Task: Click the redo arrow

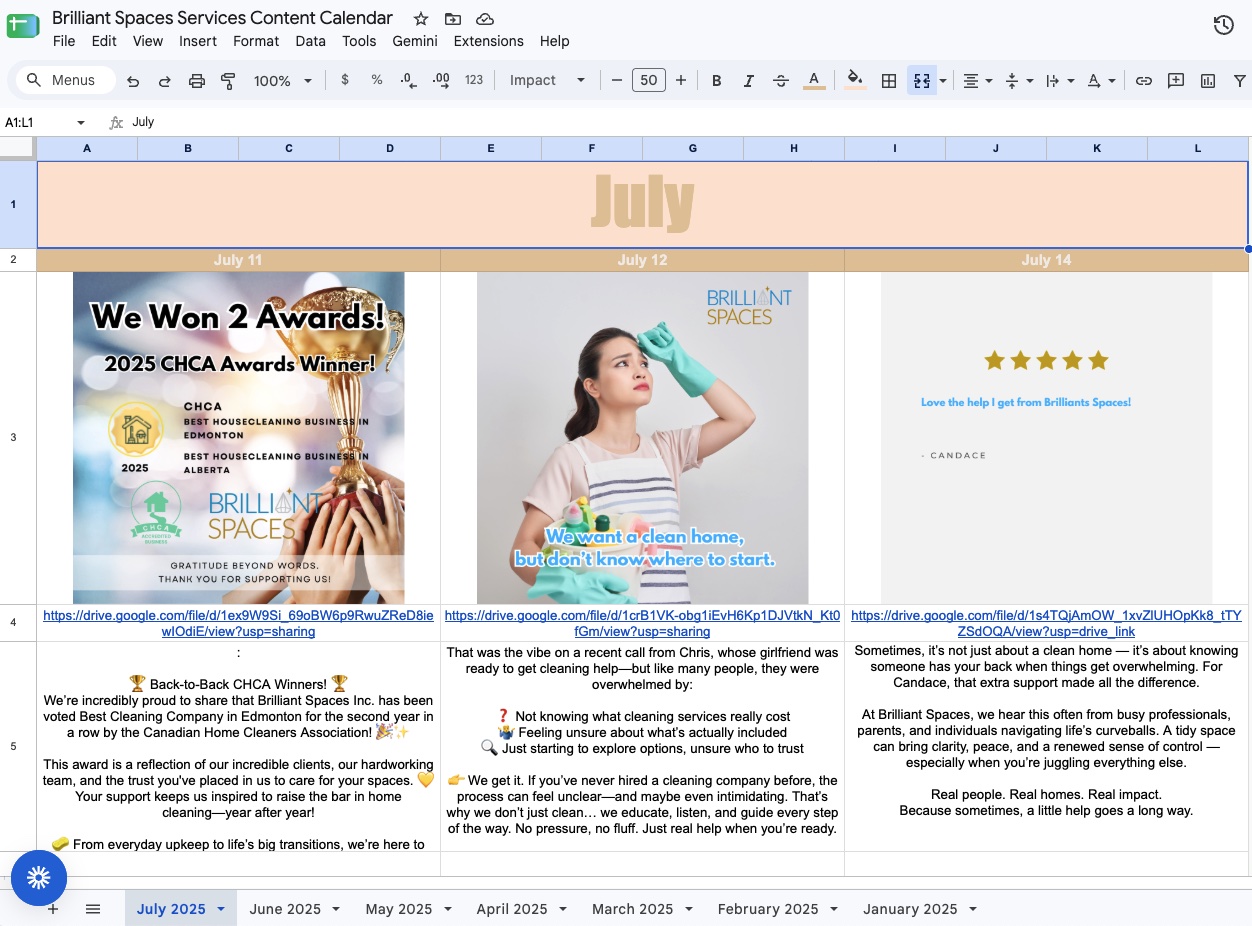Action: click(x=165, y=81)
